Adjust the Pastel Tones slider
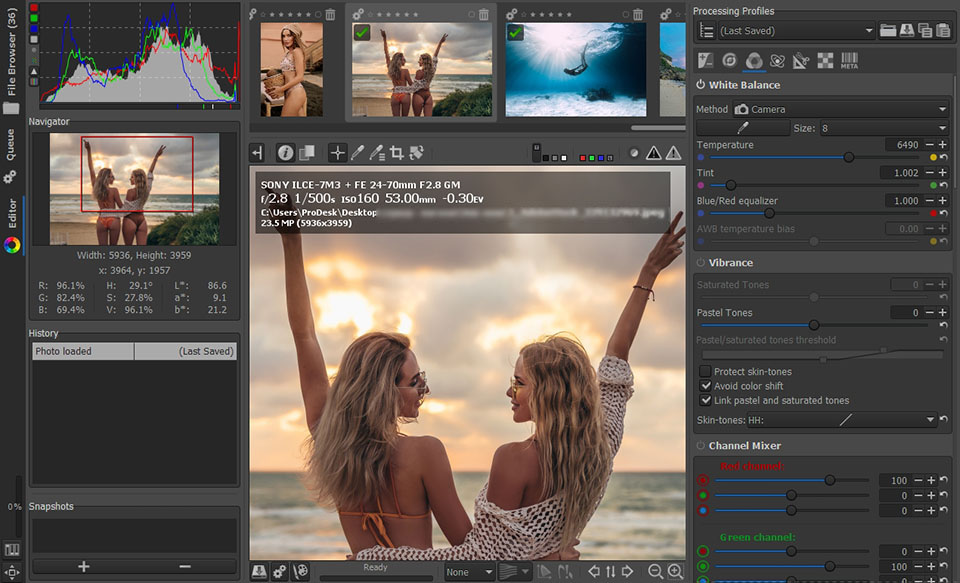Image resolution: width=960 pixels, height=583 pixels. click(814, 325)
